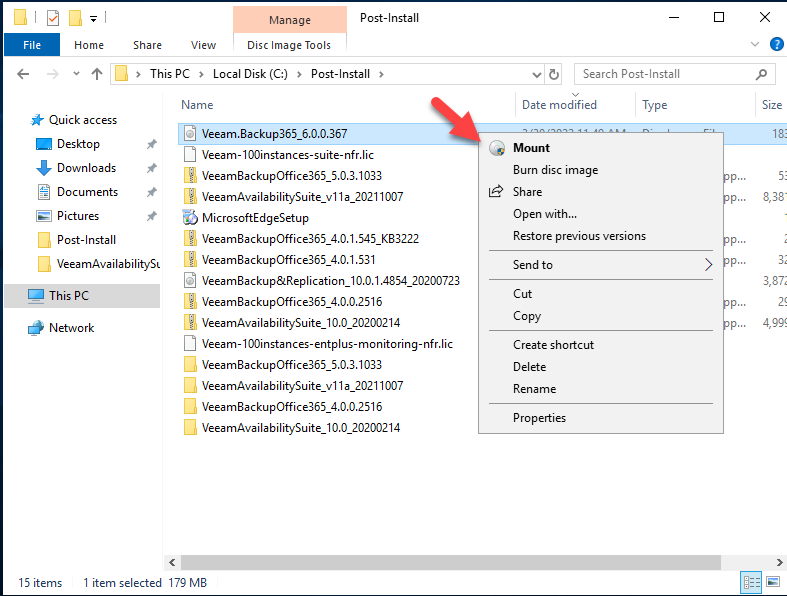The height and width of the screenshot is (596, 787).
Task: Choose Copy from the context menu
Action: [600, 316]
